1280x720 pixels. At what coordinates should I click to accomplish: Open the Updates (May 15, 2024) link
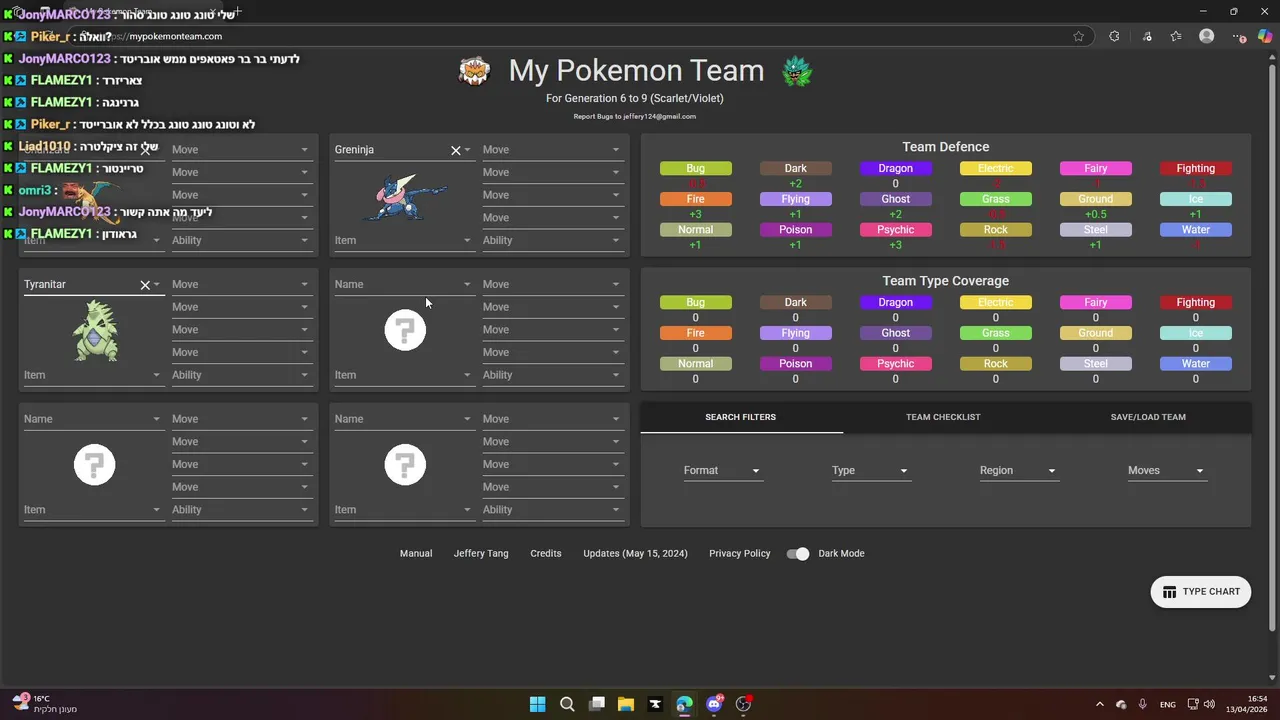pyautogui.click(x=635, y=553)
